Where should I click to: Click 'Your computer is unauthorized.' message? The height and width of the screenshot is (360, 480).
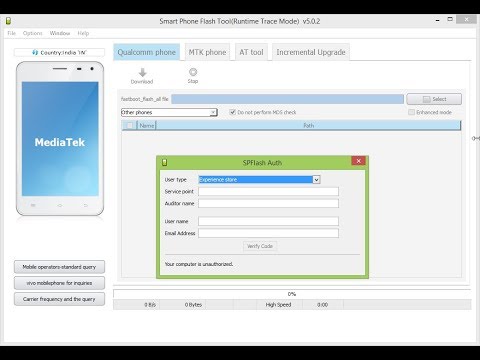click(x=199, y=264)
